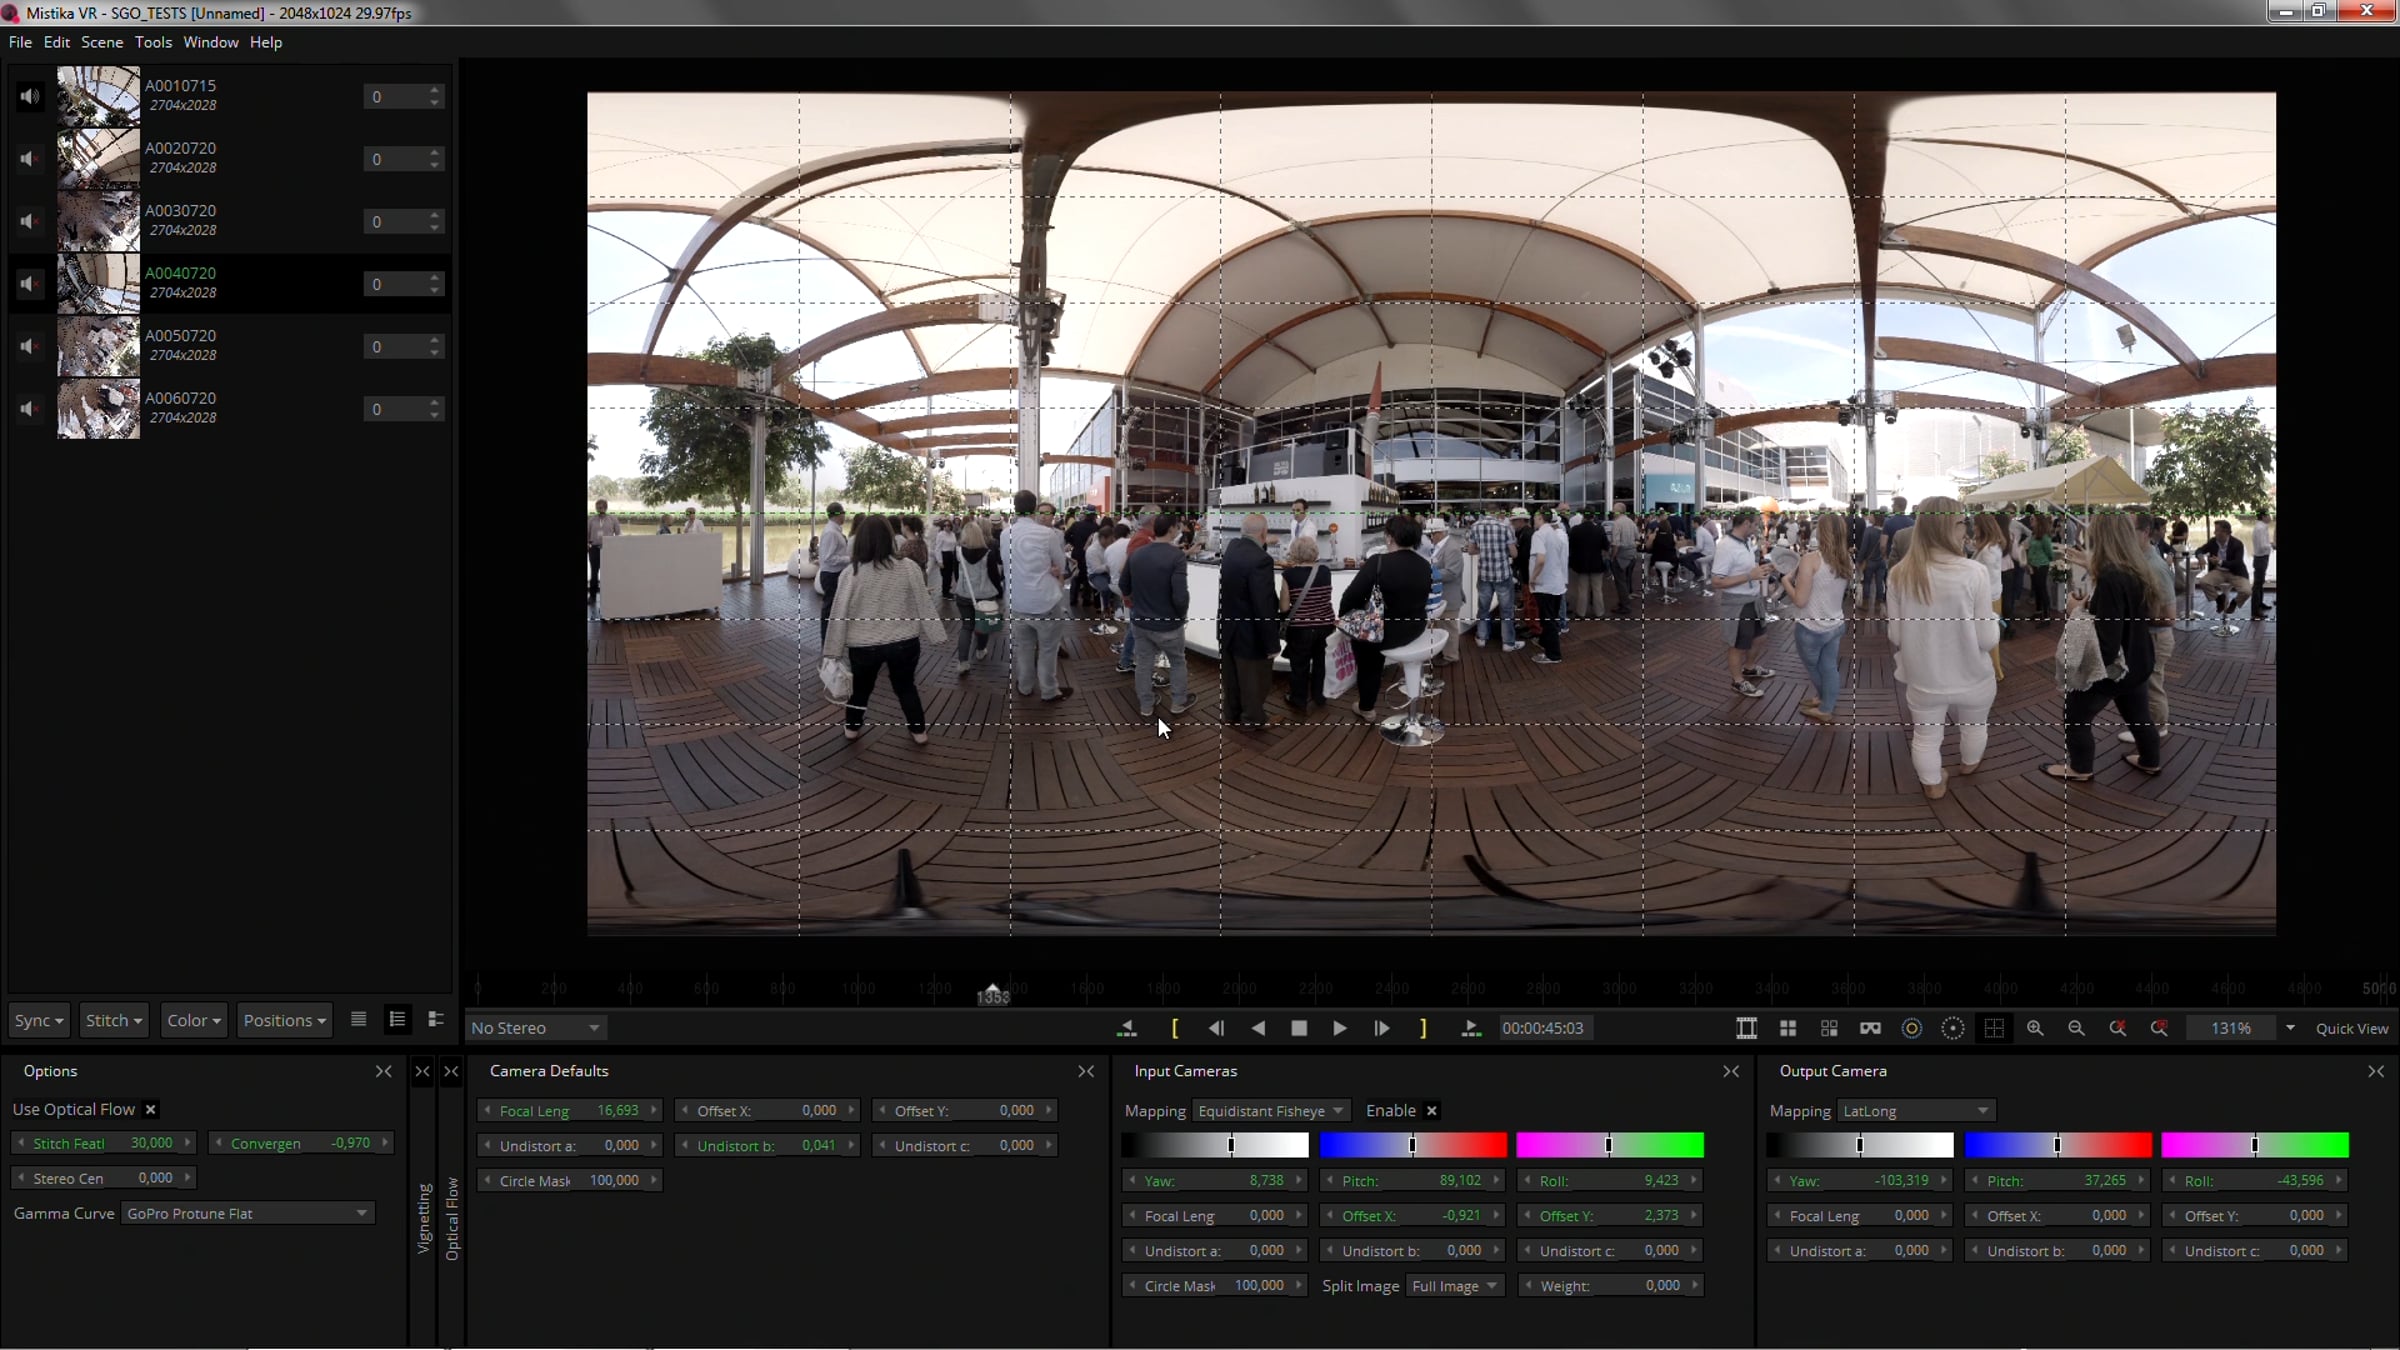Open the No Stereo dropdown
Screen dimensions: 2400x1350
click(x=535, y=1028)
